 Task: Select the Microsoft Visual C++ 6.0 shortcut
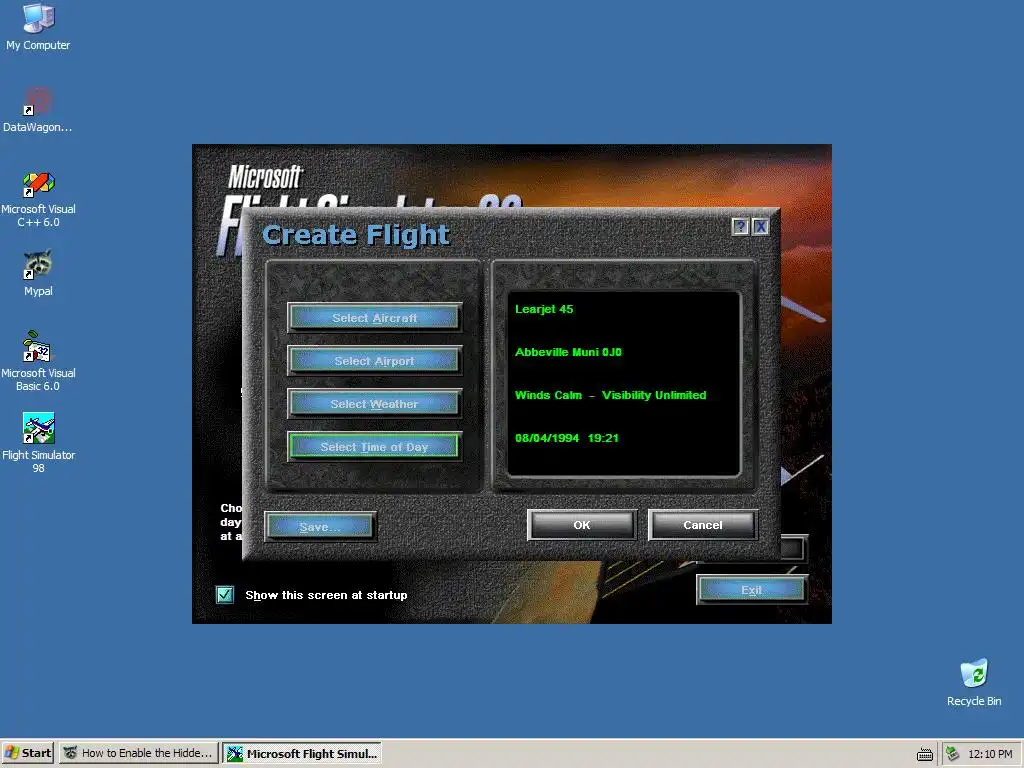pos(38,199)
